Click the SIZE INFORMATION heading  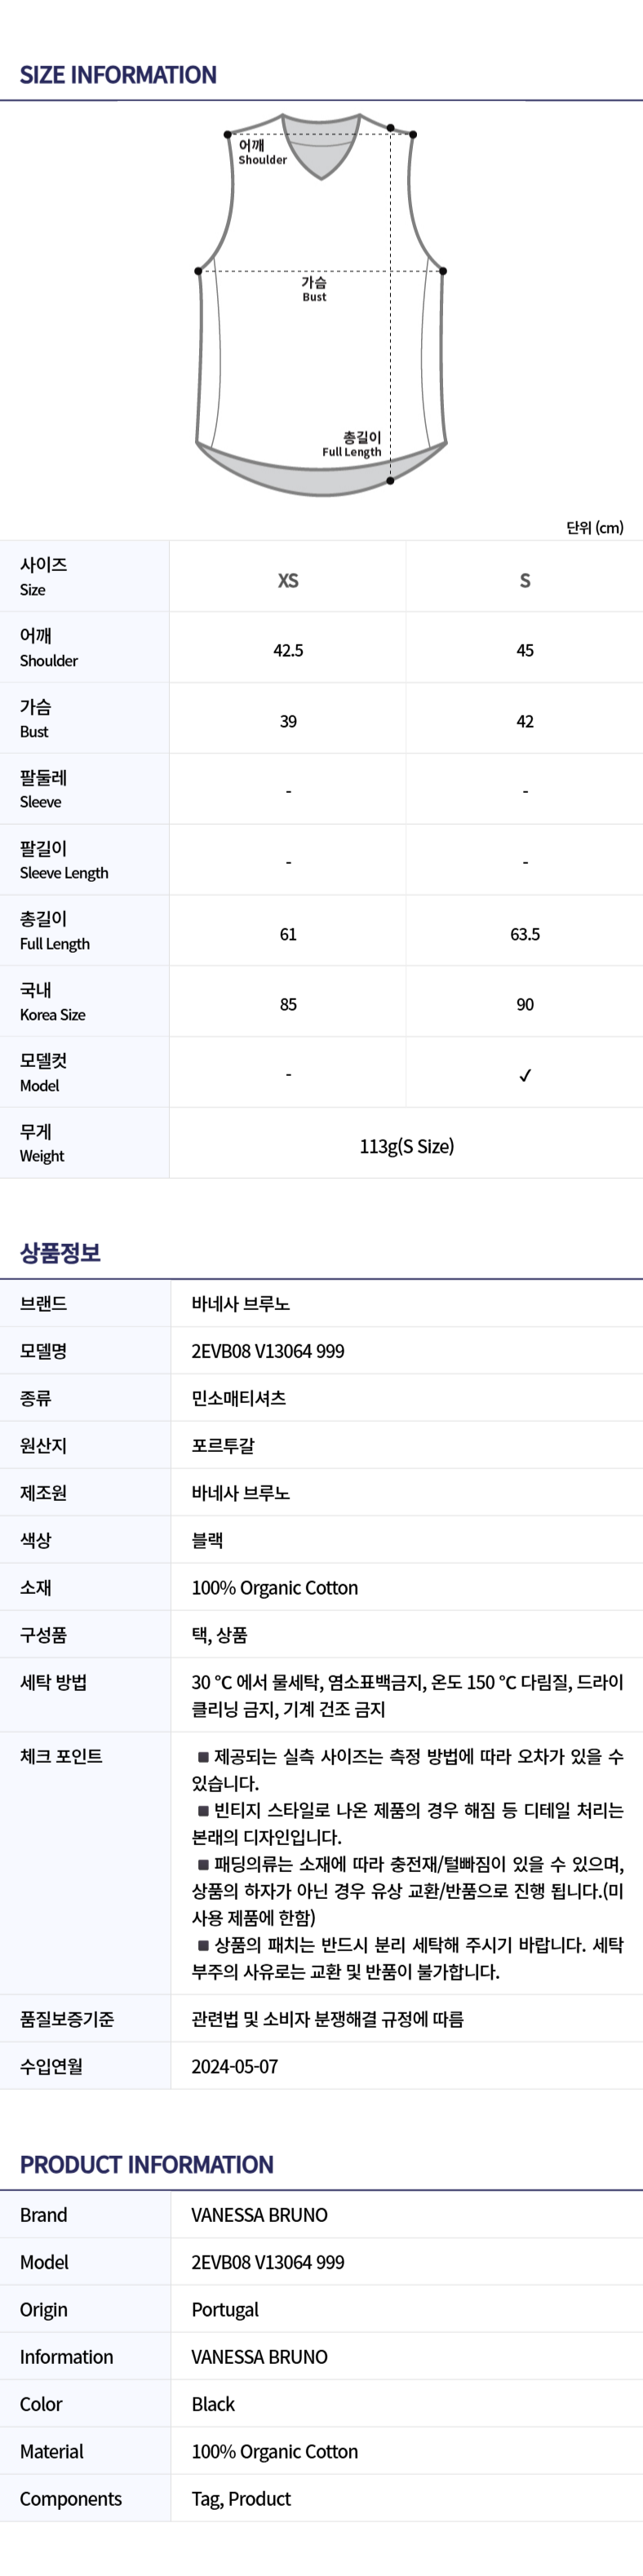(x=118, y=75)
